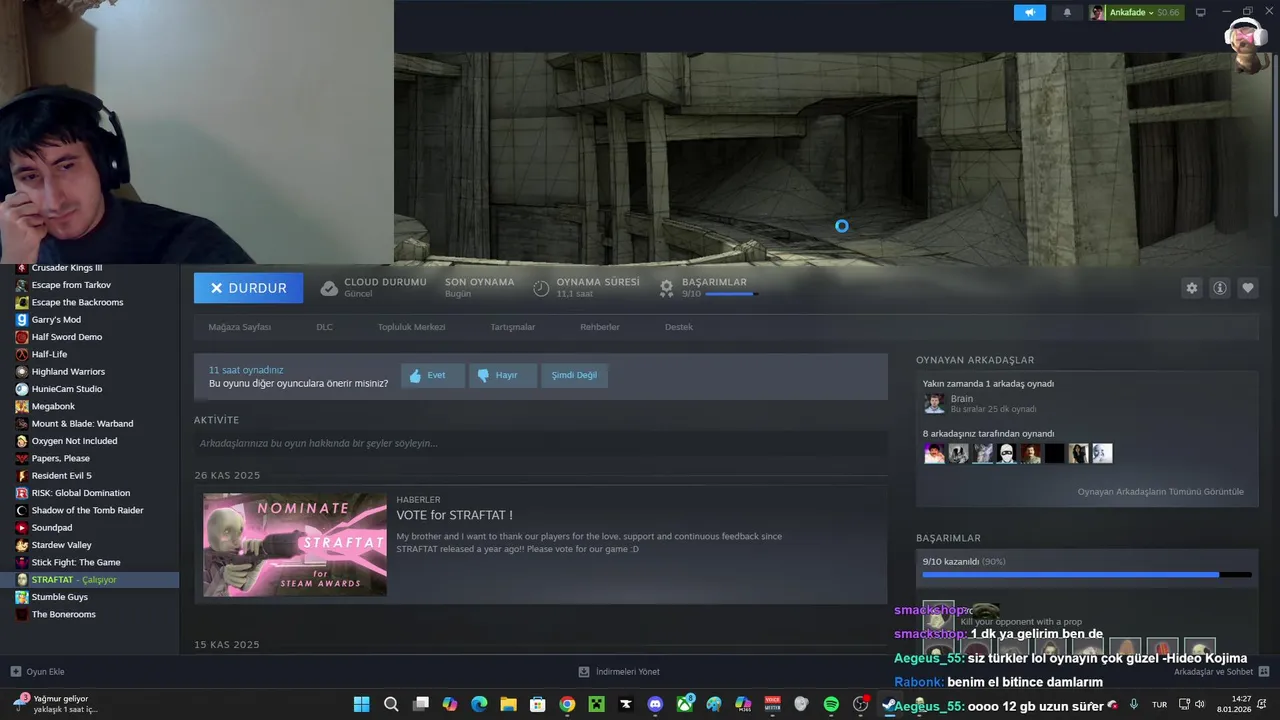This screenshot has width=1280, height=720.
Task: Click the achievements progress bar in header
Action: point(731,294)
